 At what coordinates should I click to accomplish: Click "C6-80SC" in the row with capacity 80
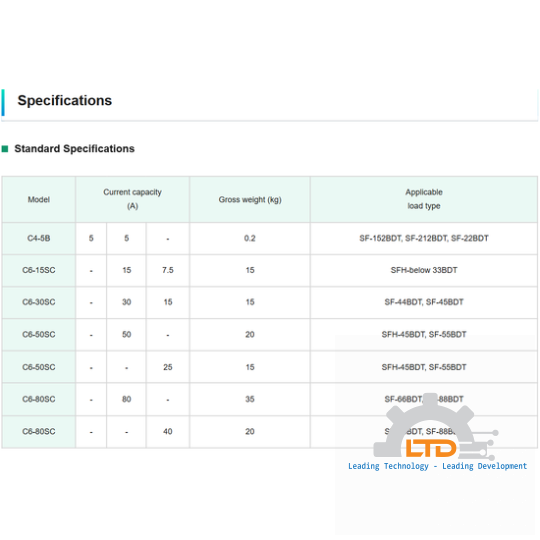pyautogui.click(x=39, y=399)
